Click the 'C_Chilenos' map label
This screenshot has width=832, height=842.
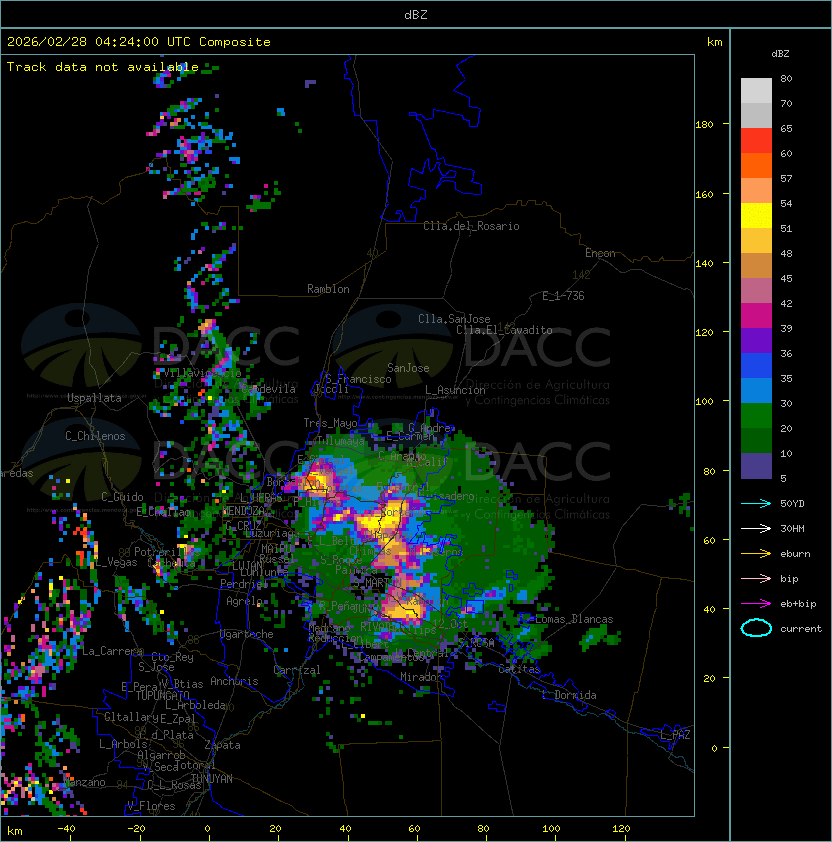pyautogui.click(x=95, y=436)
